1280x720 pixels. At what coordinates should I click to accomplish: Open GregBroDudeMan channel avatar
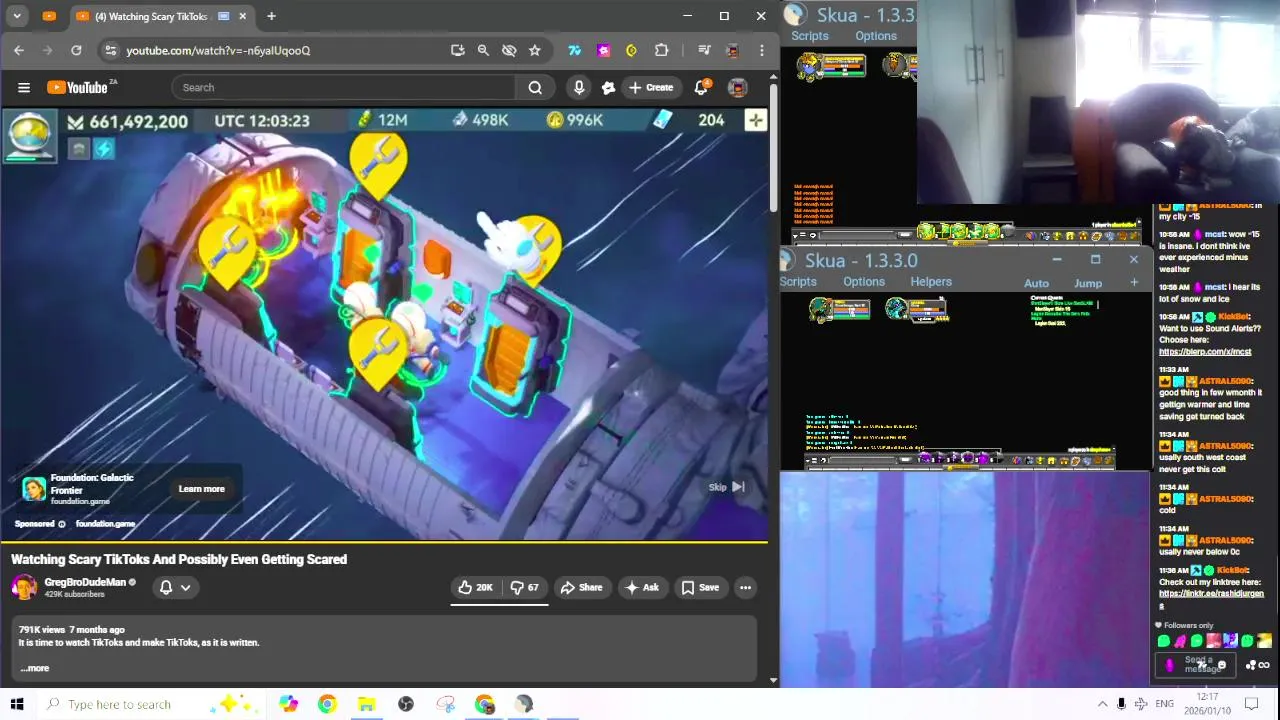(24, 587)
